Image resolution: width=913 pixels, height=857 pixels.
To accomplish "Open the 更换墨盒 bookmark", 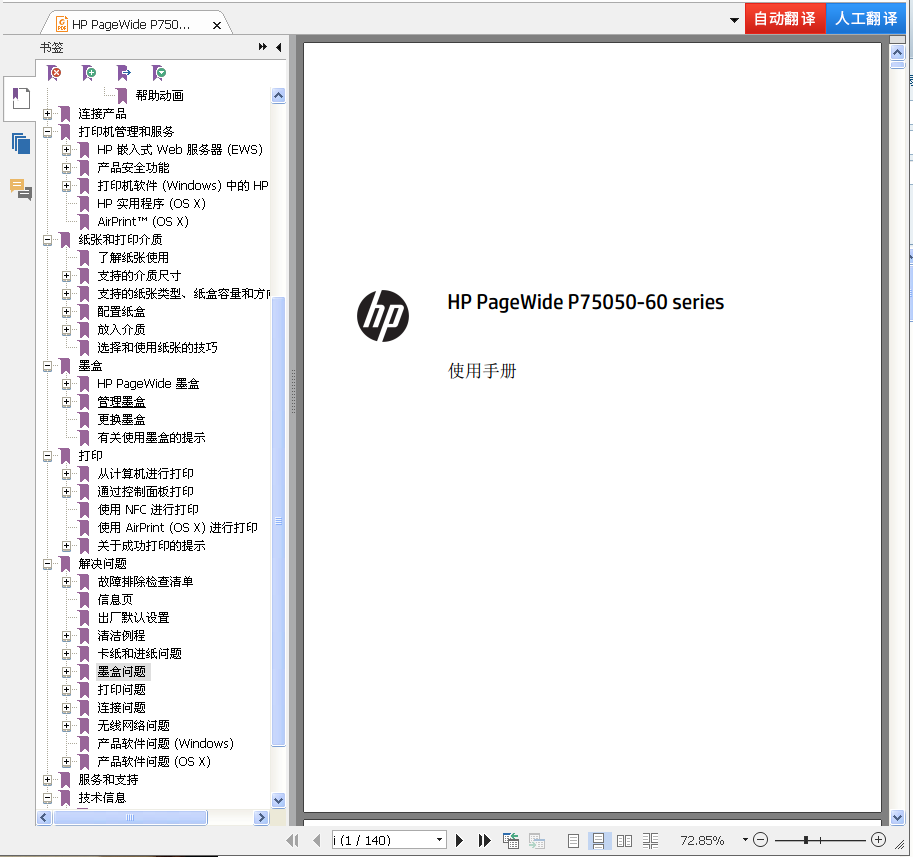I will pyautogui.click(x=121, y=420).
